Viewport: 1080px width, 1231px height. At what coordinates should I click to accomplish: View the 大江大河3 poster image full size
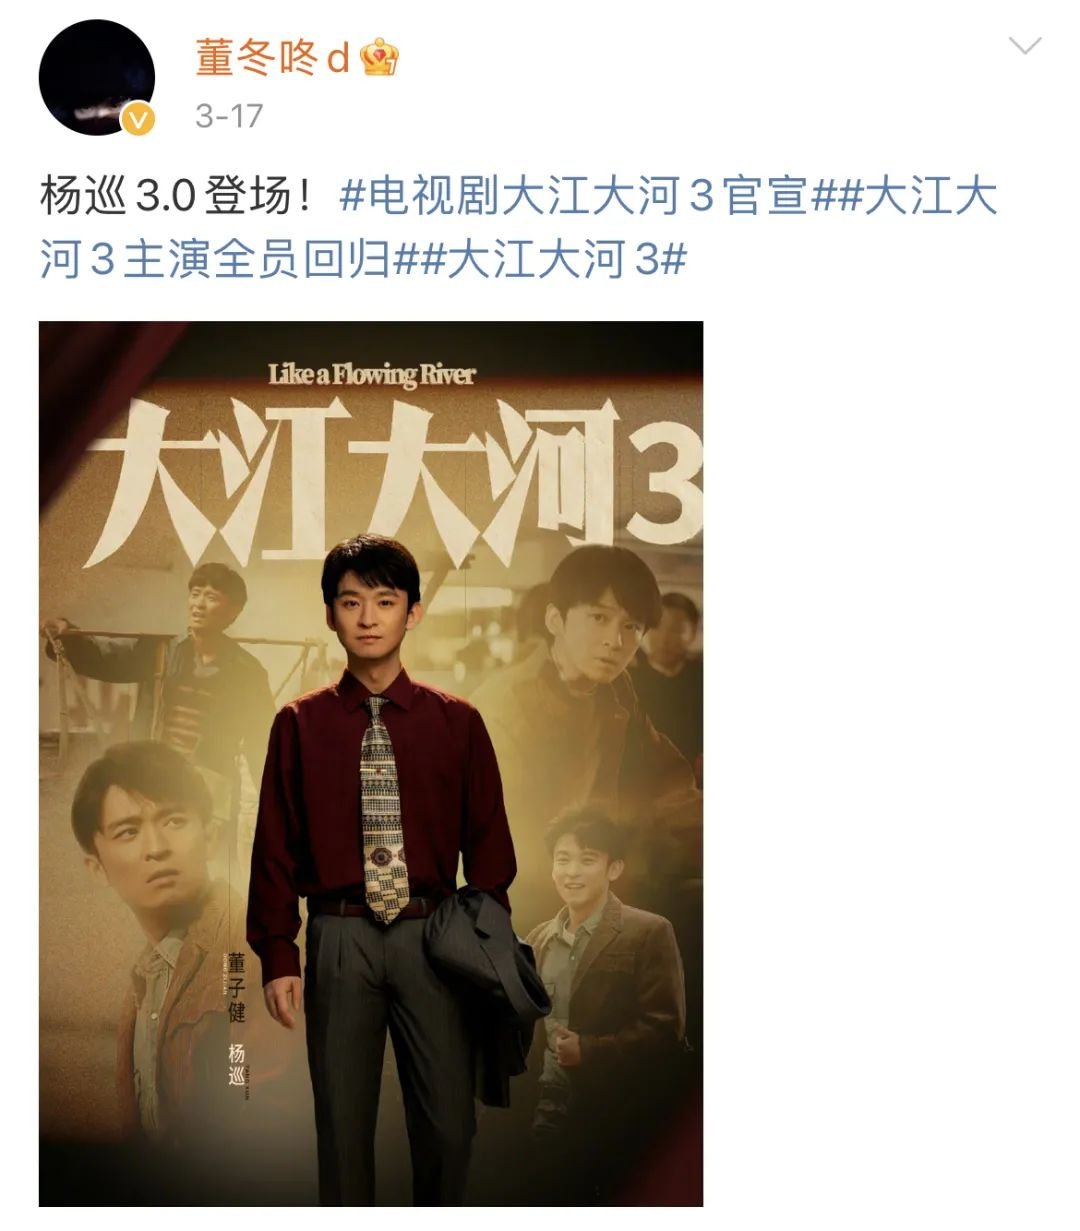pyautogui.click(x=371, y=764)
